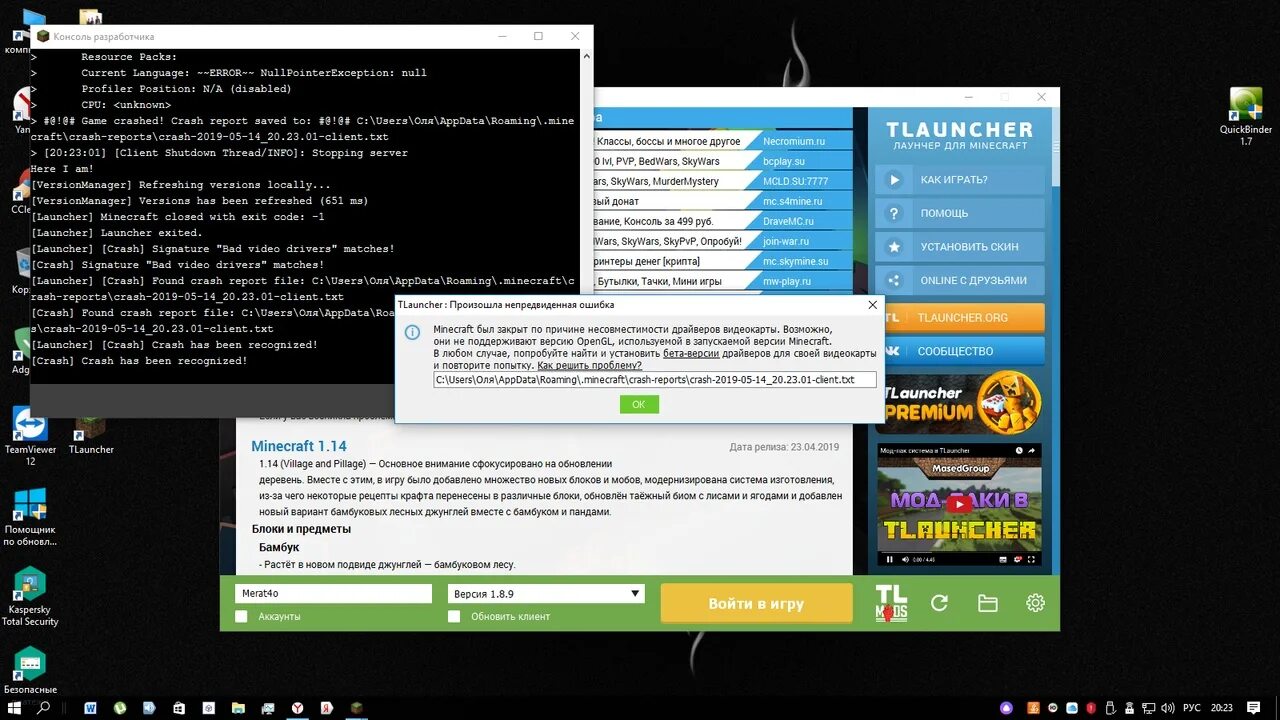Mute the promo video volume icon
Image resolution: width=1280 pixels, height=720 pixels.
coord(905,559)
